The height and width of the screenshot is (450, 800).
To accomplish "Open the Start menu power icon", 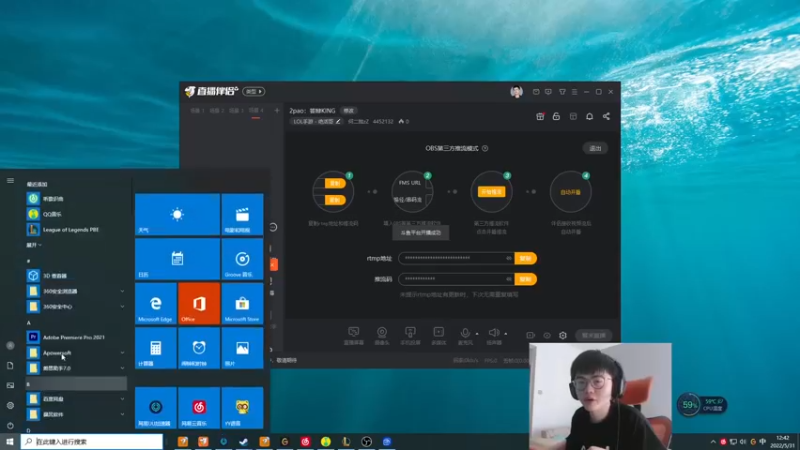I will pyautogui.click(x=10, y=426).
